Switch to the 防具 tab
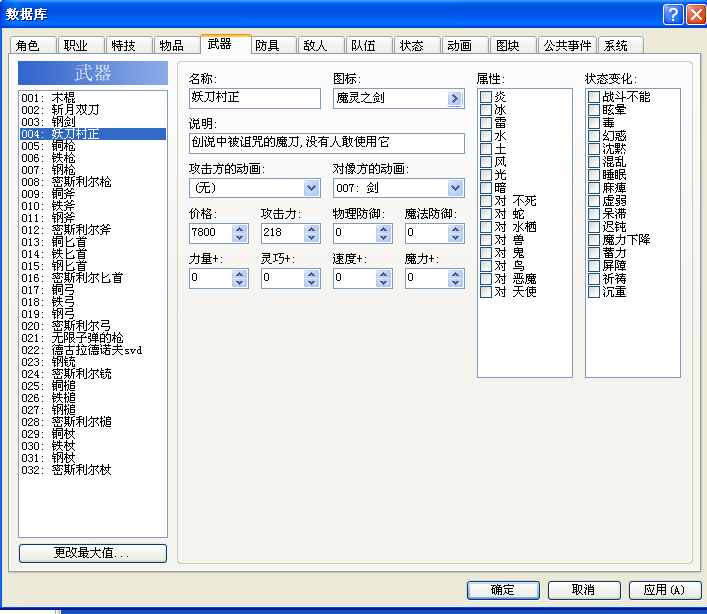The width and height of the screenshot is (707, 614). click(x=273, y=46)
